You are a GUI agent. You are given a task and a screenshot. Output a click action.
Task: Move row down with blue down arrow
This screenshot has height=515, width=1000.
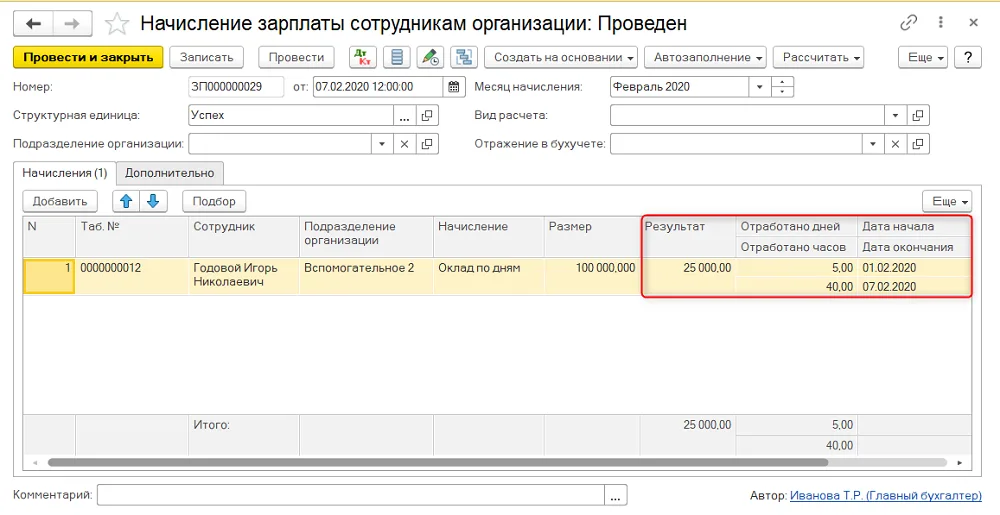153,201
